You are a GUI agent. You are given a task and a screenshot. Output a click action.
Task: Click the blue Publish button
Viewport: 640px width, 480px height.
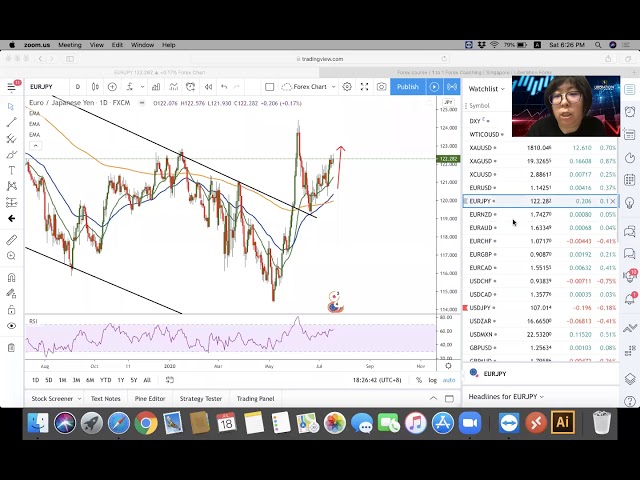click(407, 87)
